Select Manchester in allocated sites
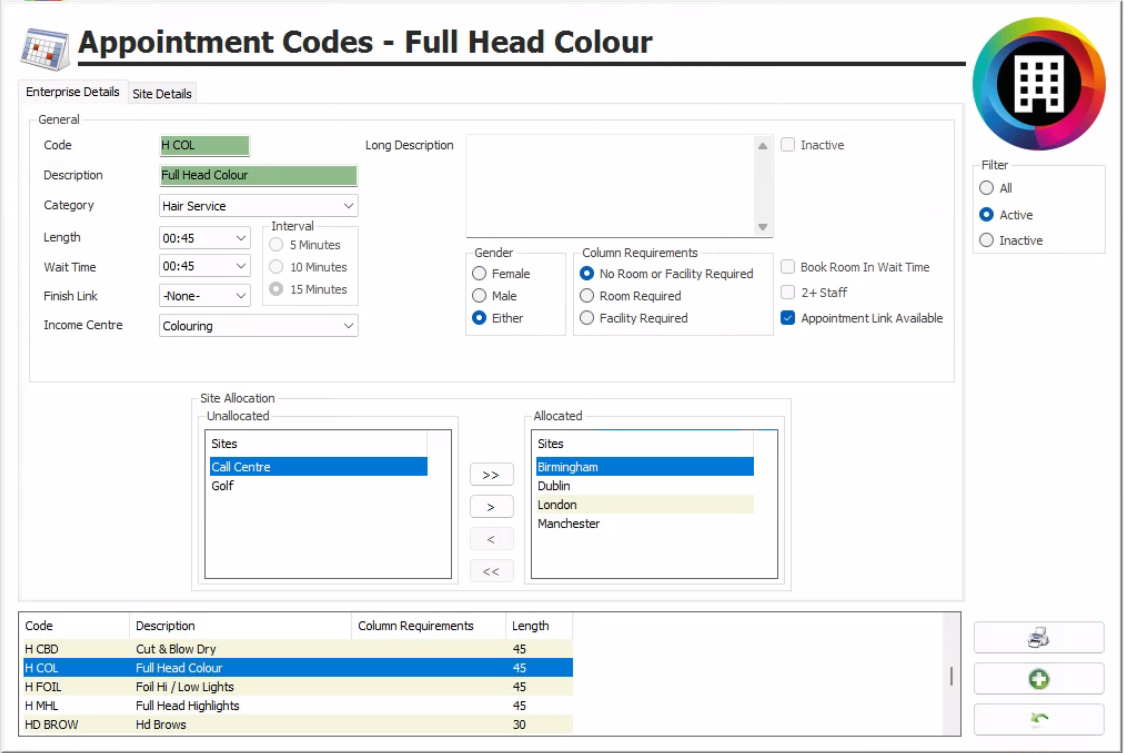Image resolution: width=1124 pixels, height=753 pixels. pyautogui.click(x=644, y=524)
